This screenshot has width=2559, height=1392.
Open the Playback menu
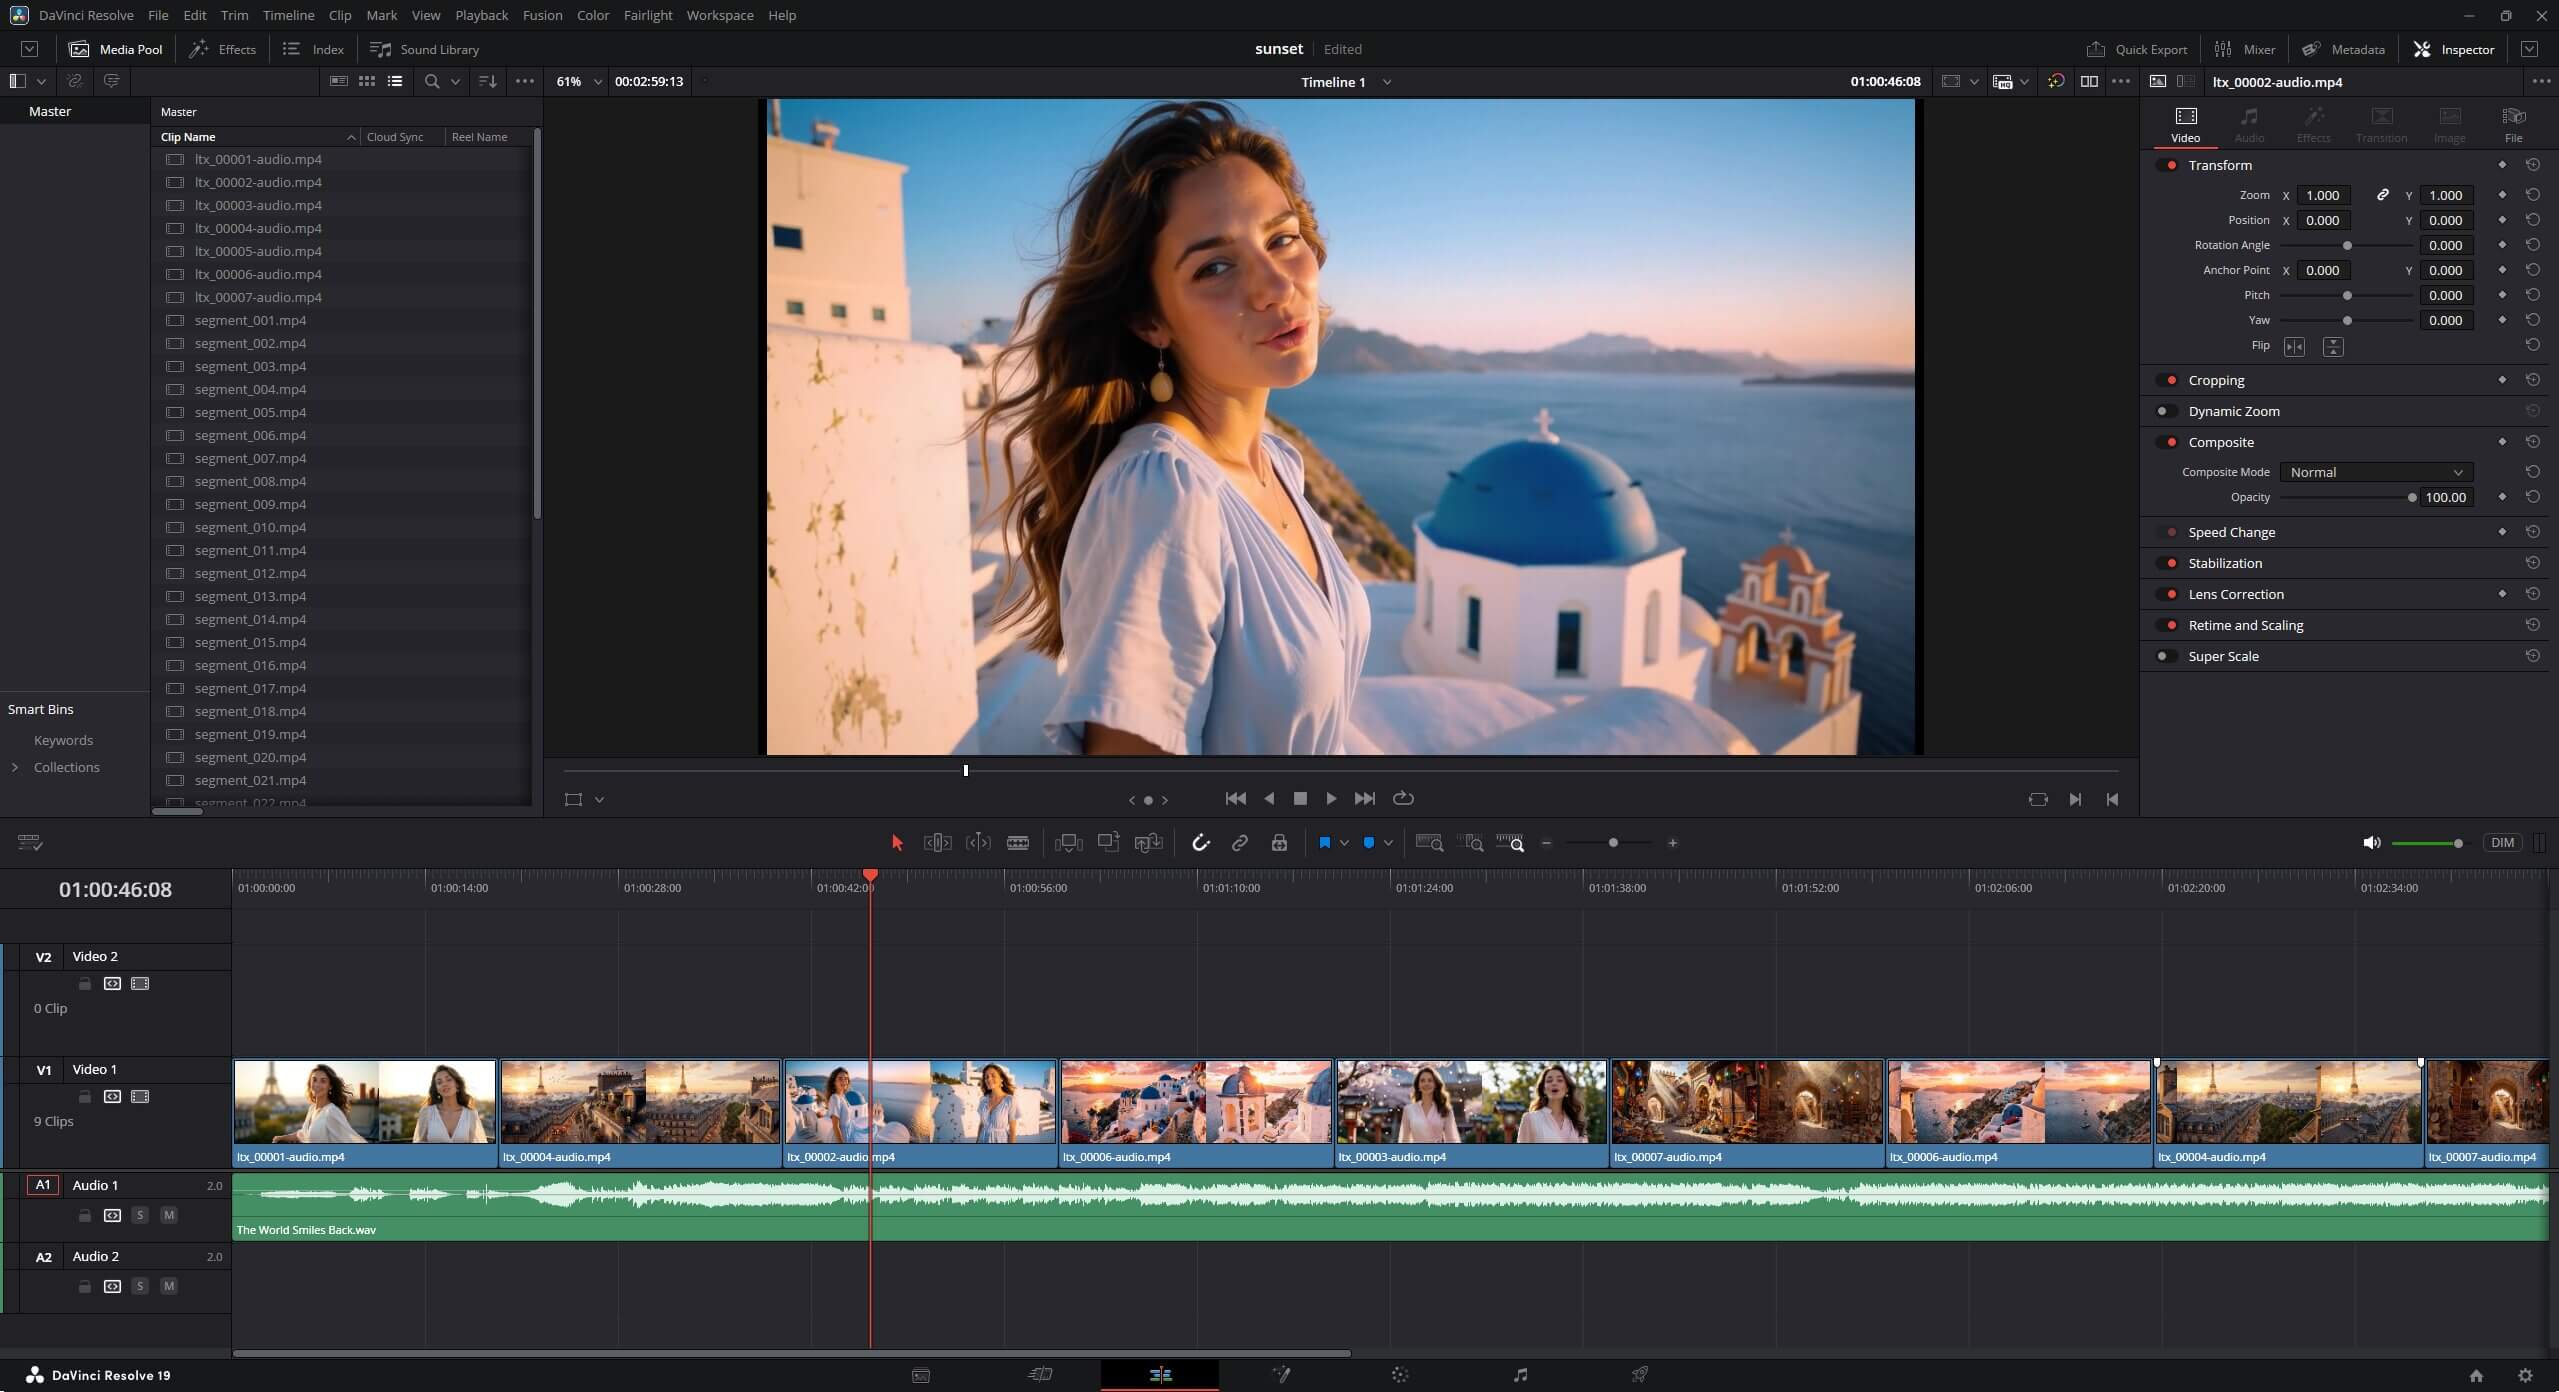pos(481,15)
